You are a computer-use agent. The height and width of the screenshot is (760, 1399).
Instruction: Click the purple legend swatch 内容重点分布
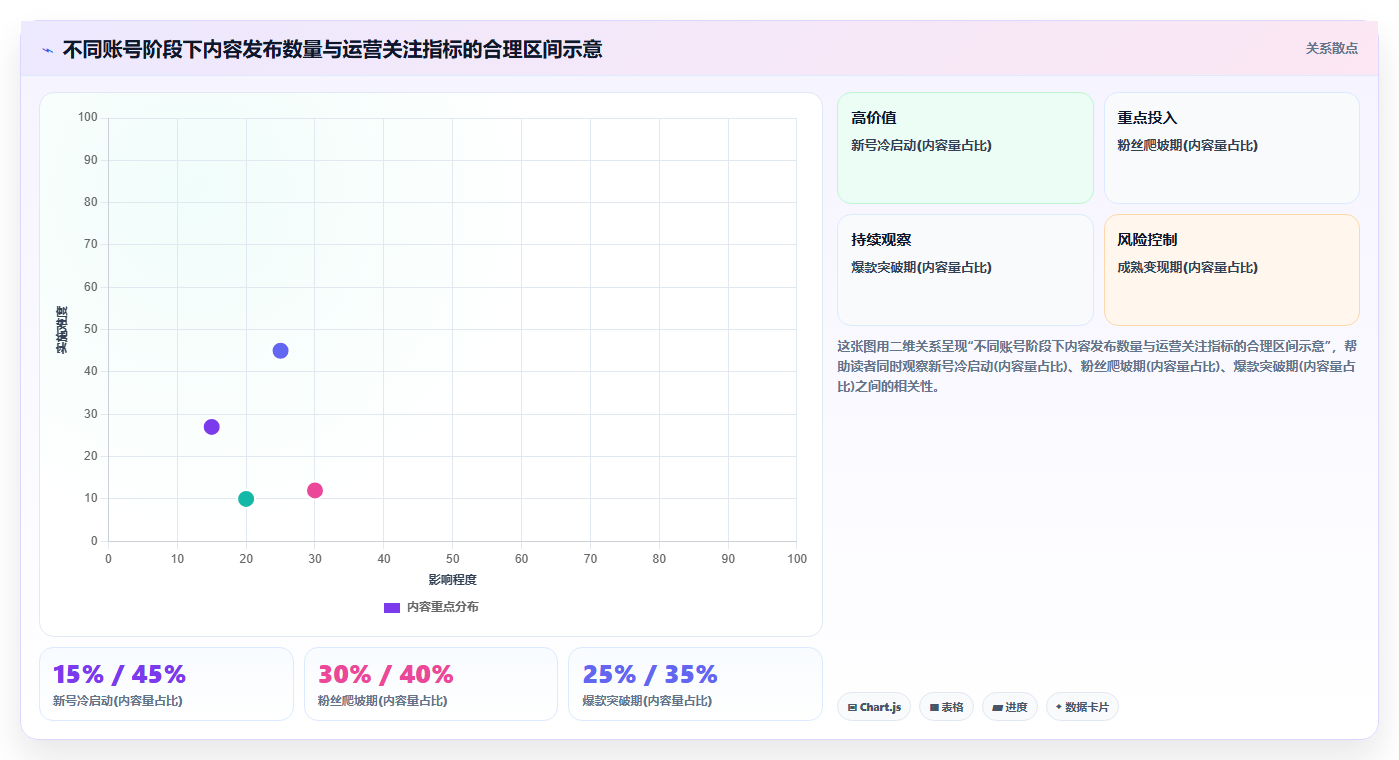point(392,607)
